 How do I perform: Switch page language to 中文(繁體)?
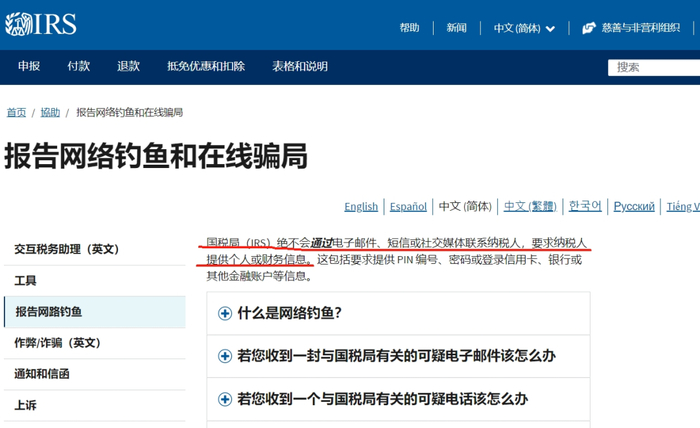[x=530, y=206]
